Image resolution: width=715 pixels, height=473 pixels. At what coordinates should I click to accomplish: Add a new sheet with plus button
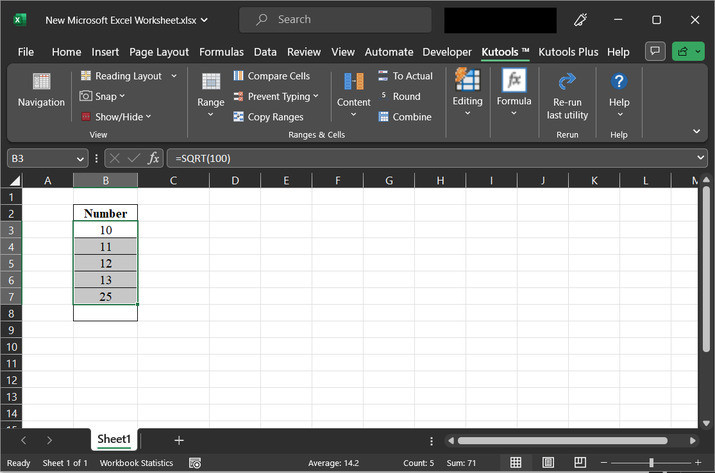click(179, 440)
